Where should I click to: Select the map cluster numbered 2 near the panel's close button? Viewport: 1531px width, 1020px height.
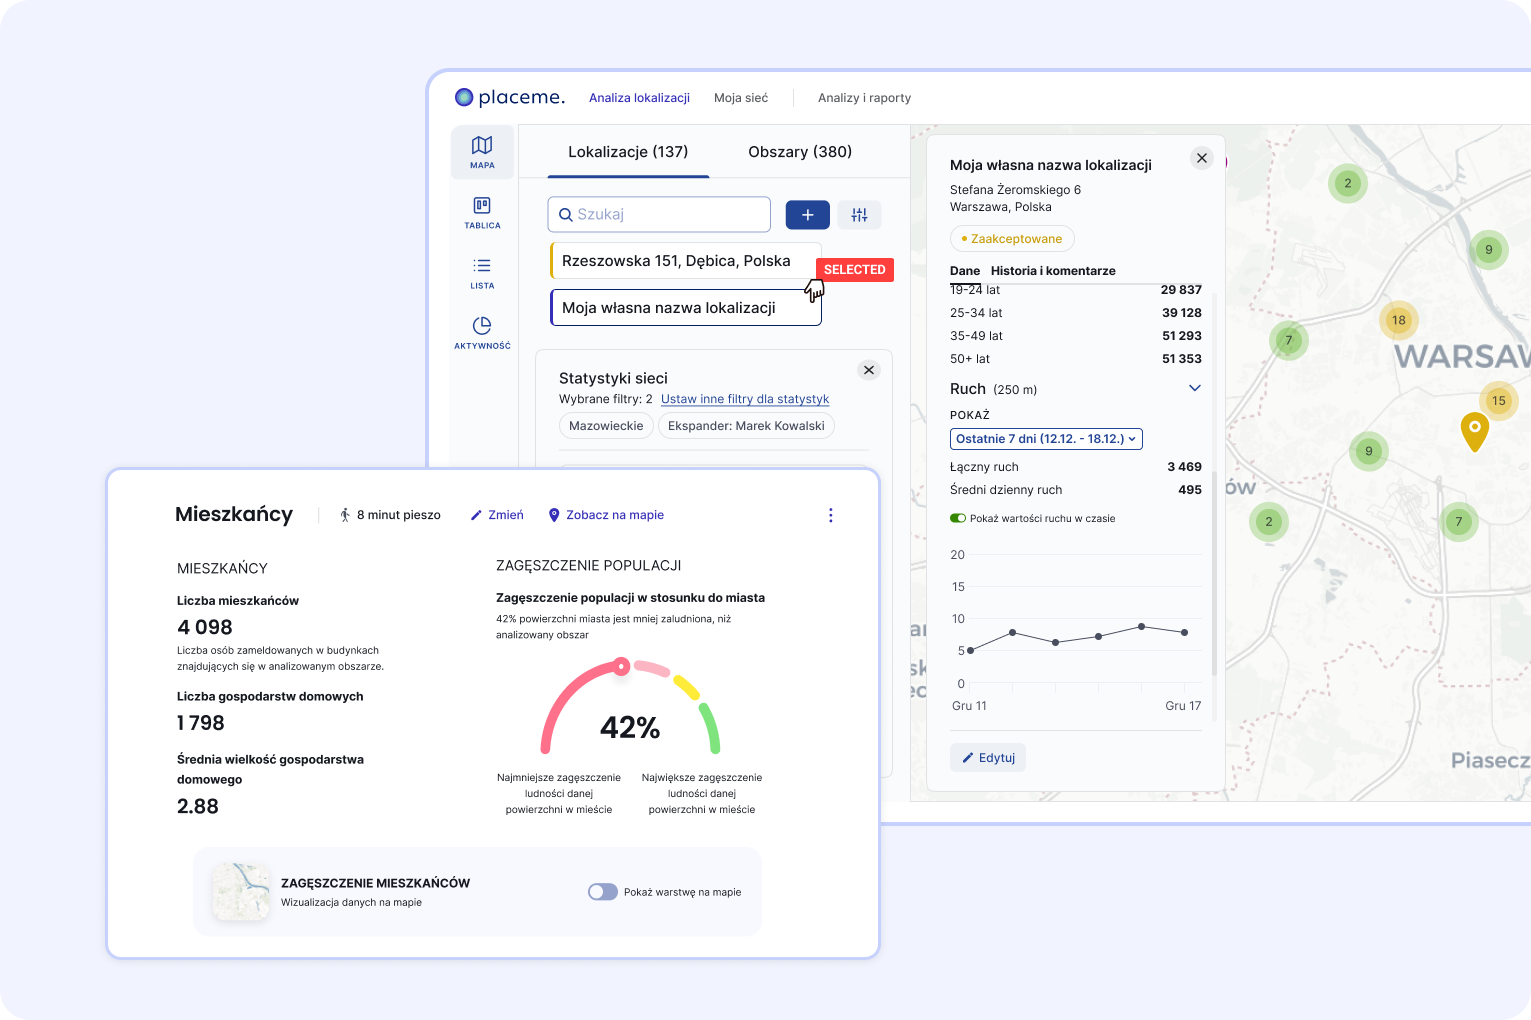coord(1348,183)
